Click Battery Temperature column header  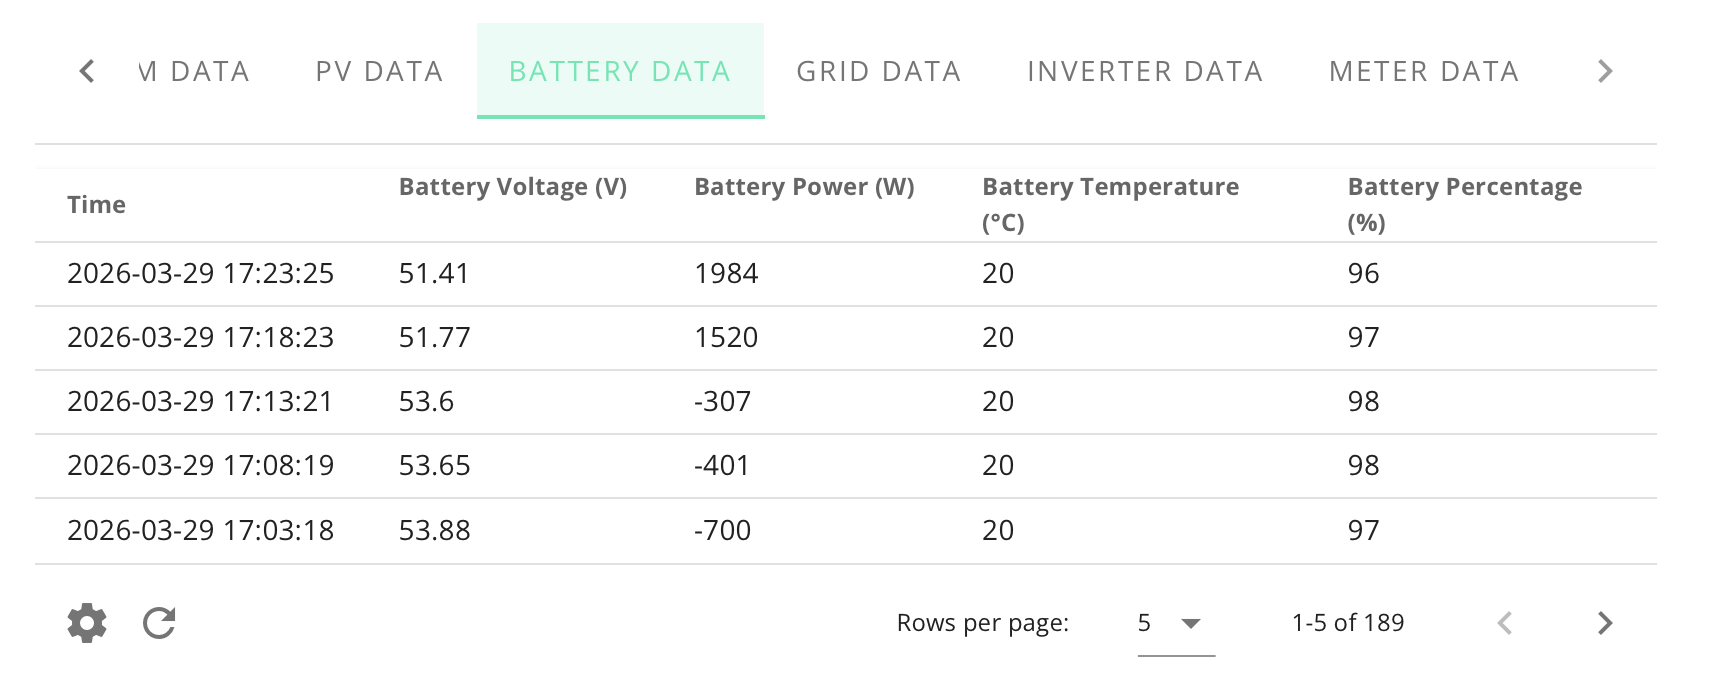point(1110,204)
